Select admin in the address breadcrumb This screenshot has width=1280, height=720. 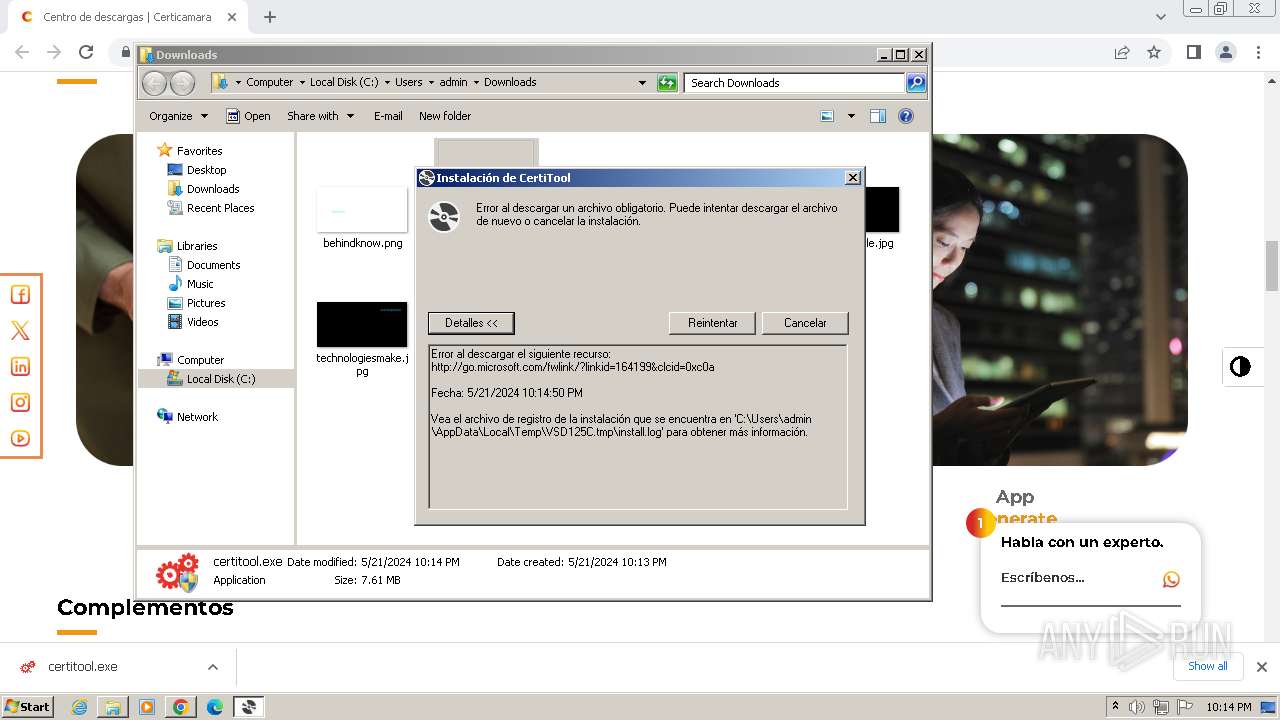453,82
